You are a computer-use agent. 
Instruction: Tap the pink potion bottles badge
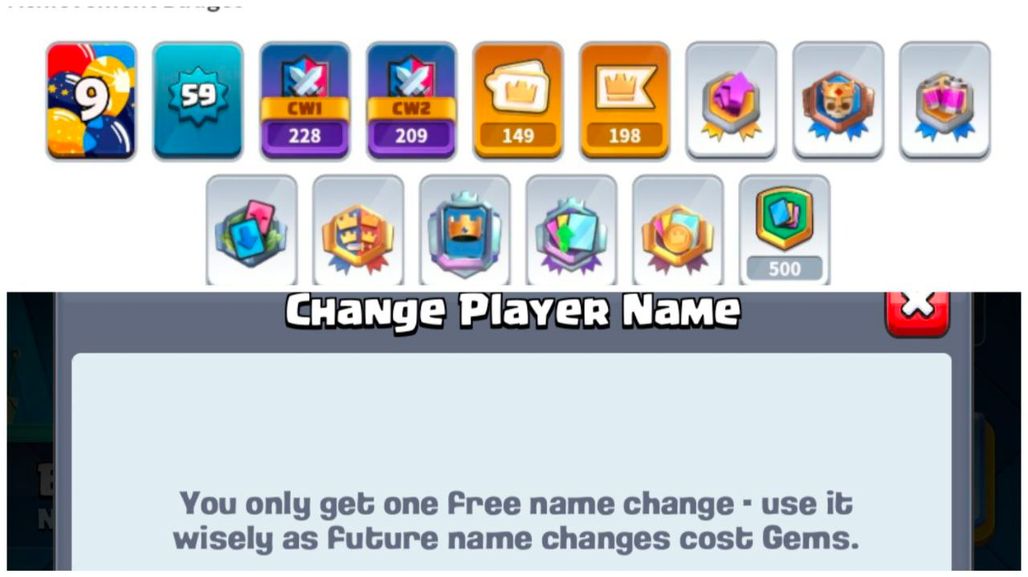point(945,101)
